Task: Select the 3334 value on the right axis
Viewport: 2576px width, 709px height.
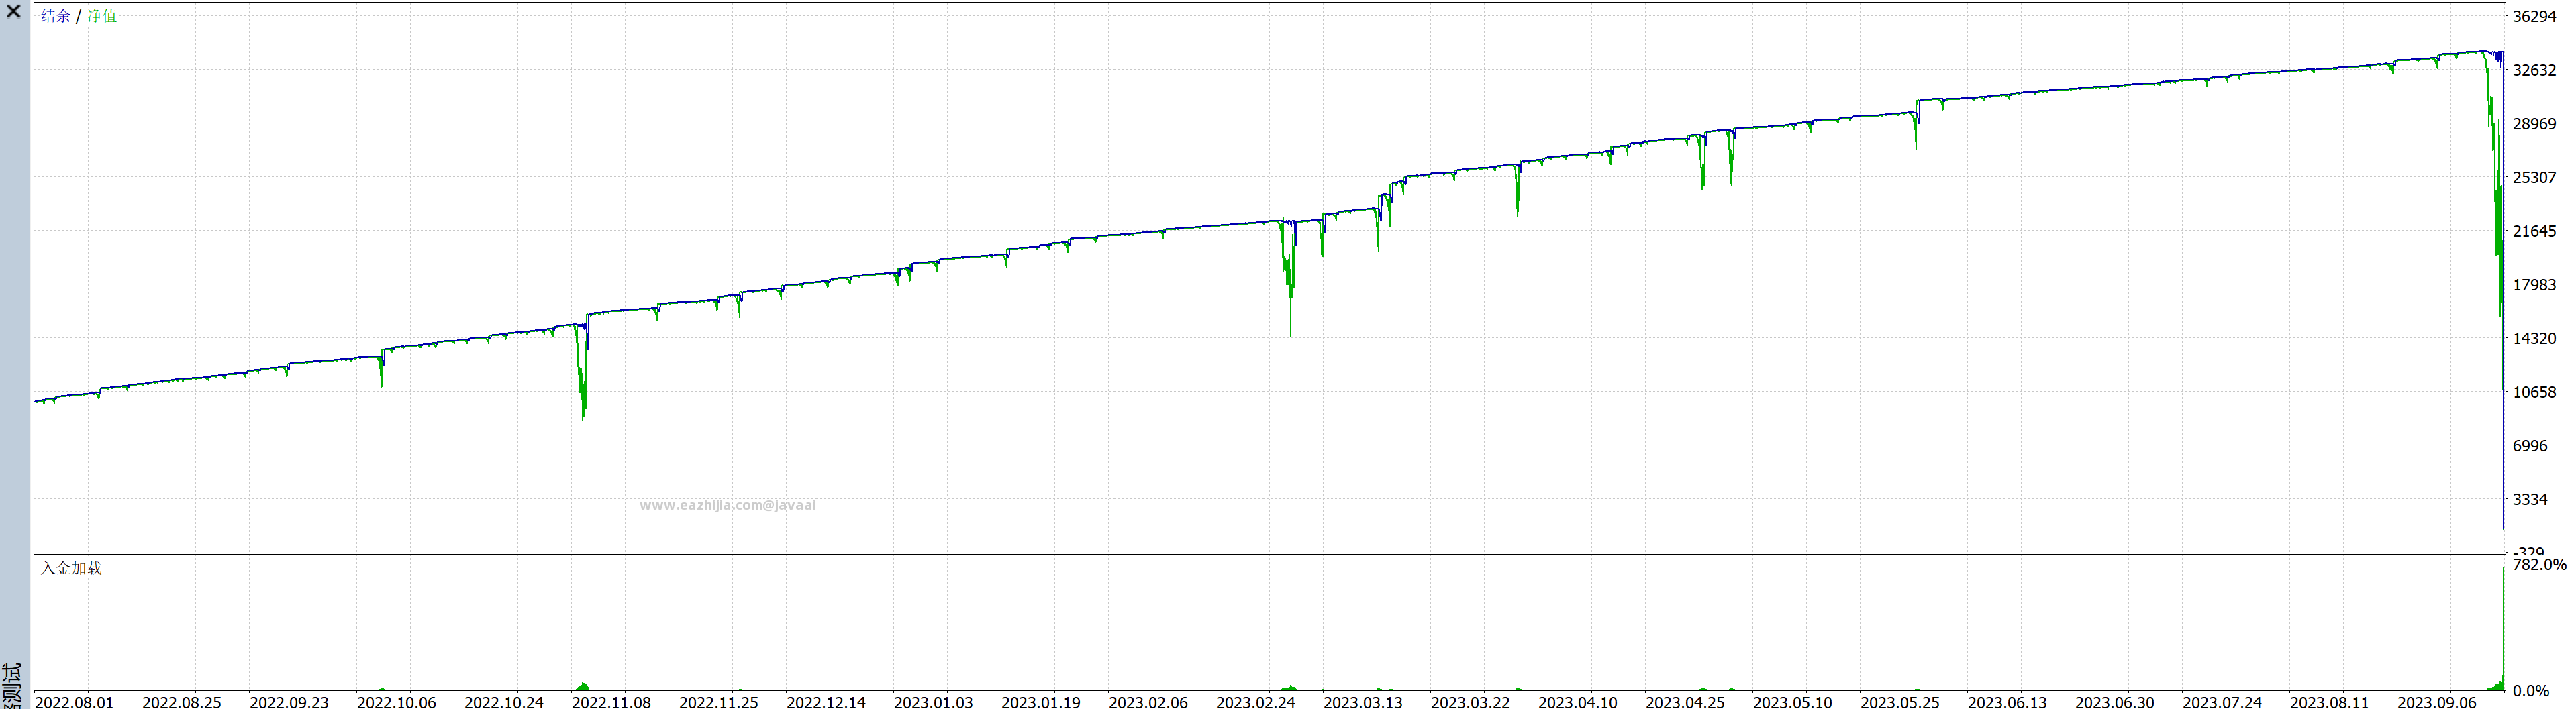Action: [x=2530, y=500]
